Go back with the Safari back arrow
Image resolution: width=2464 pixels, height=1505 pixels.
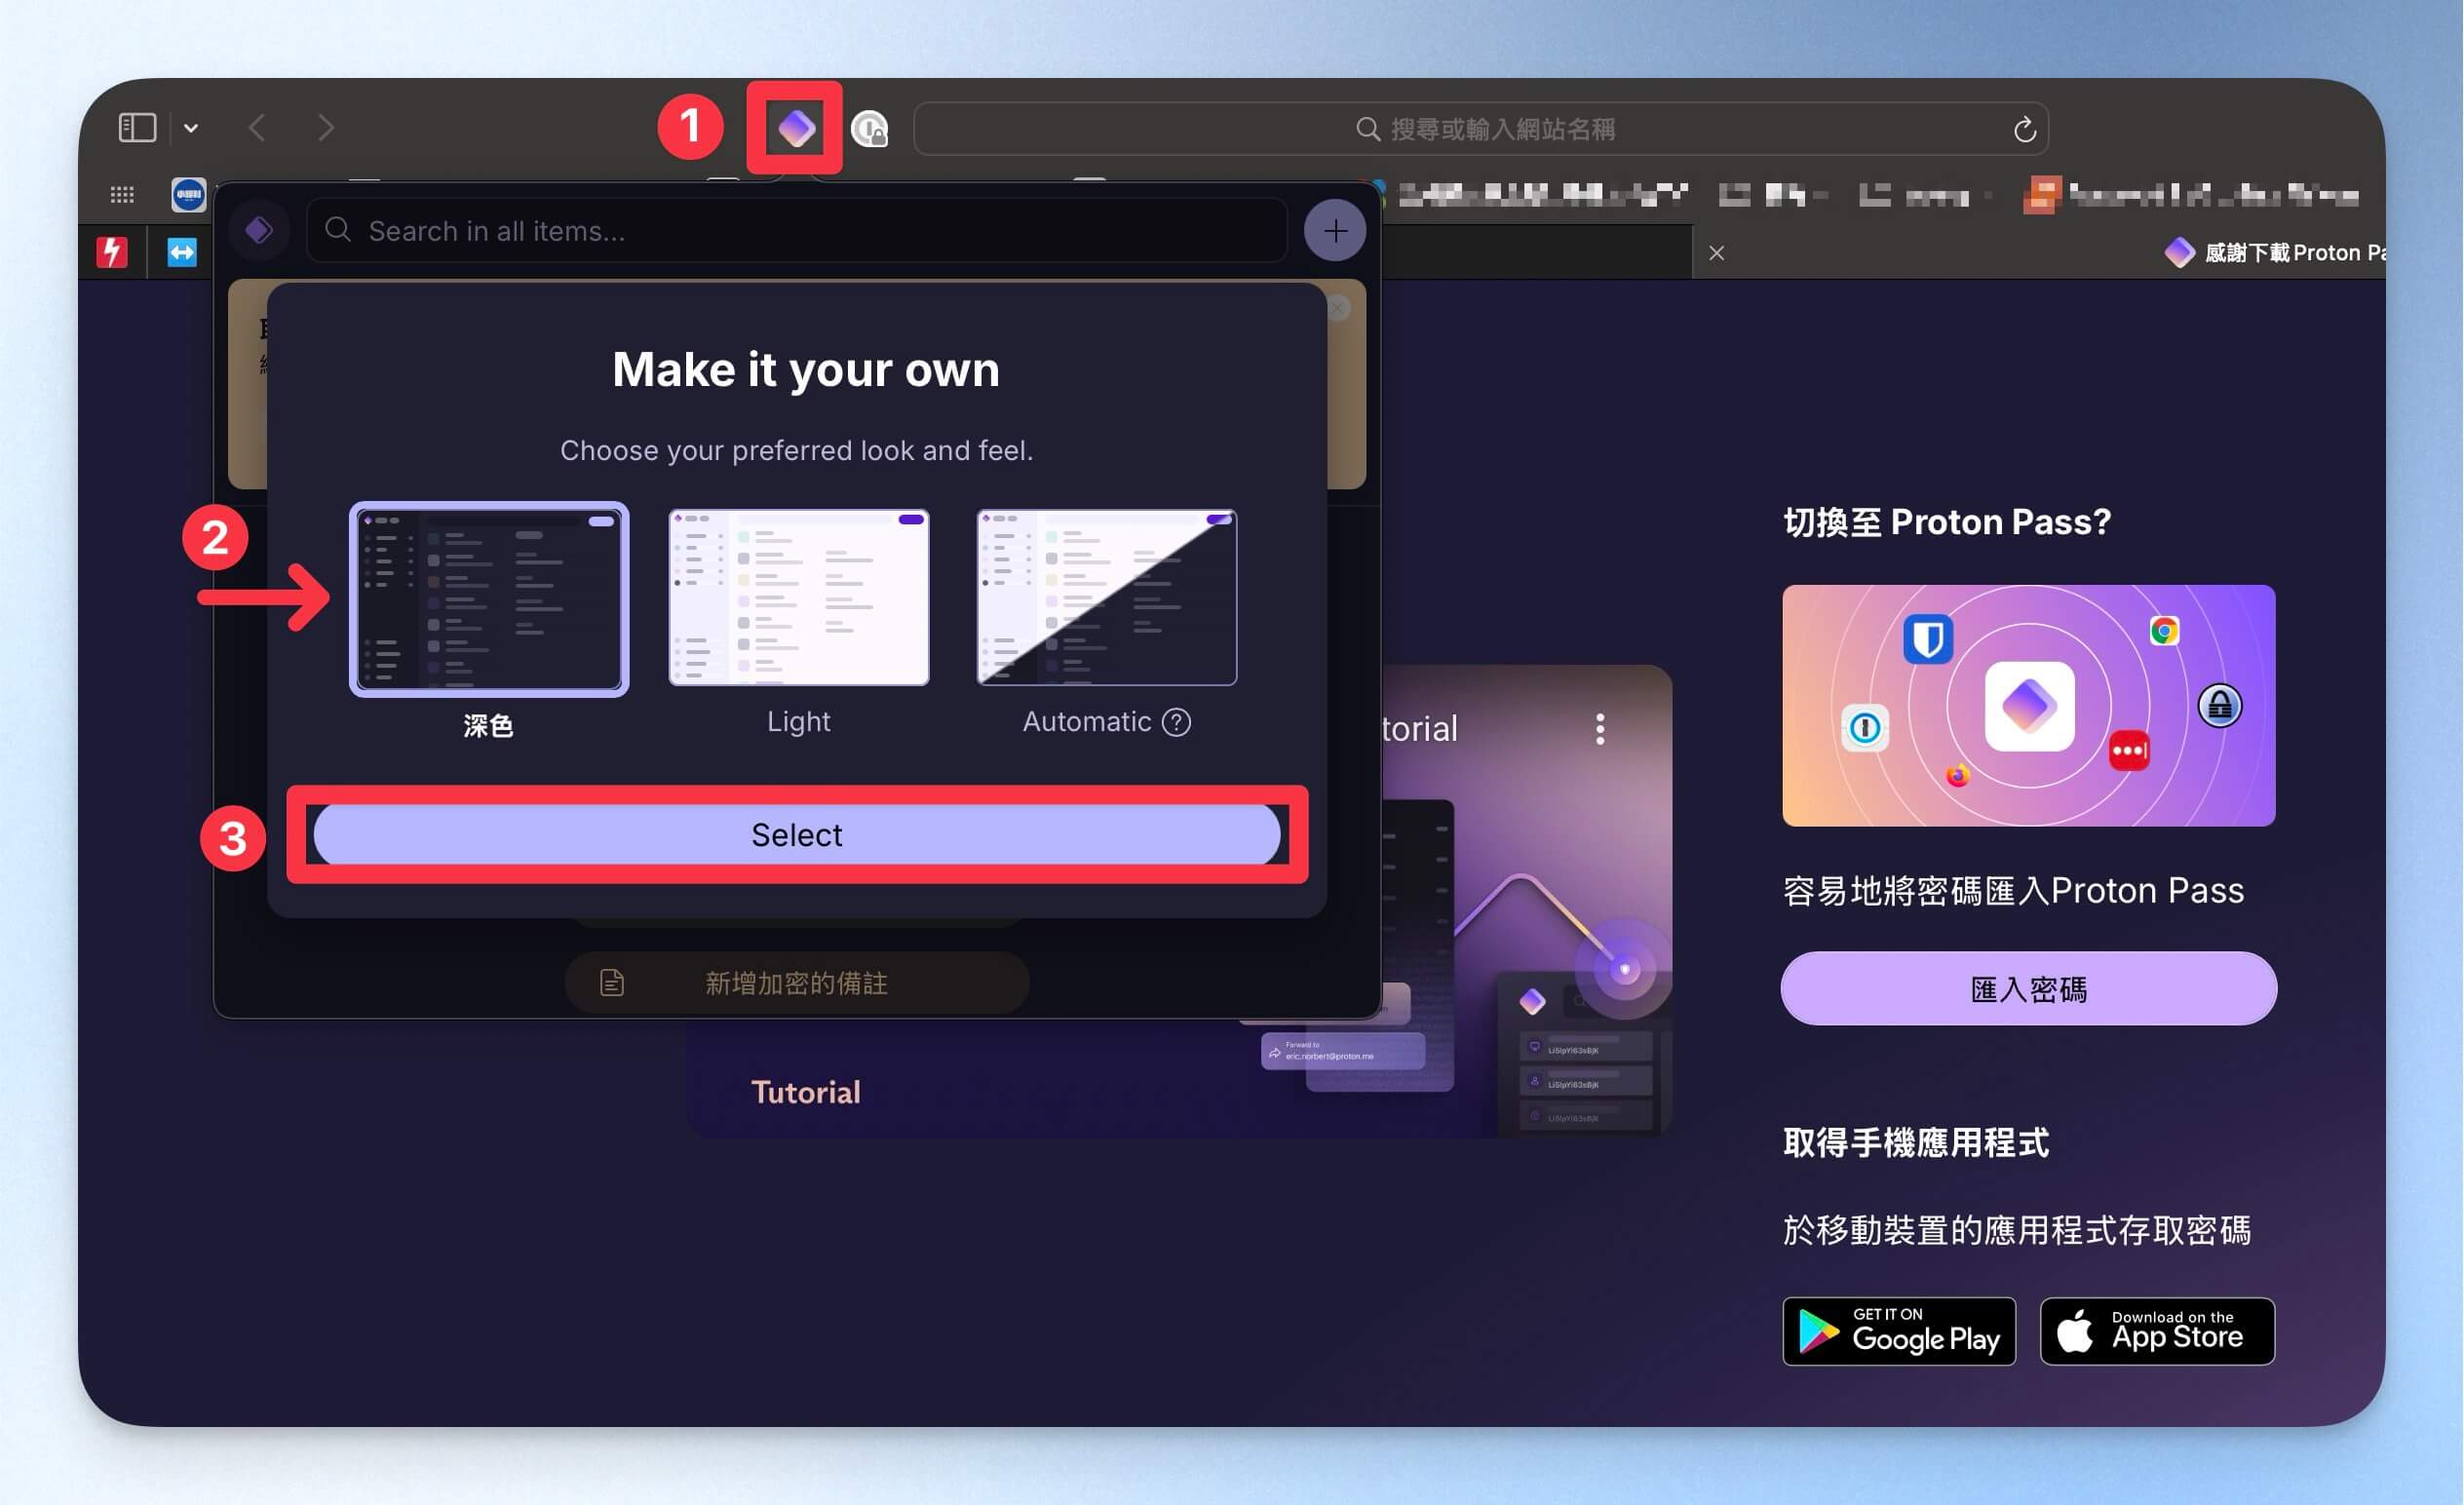[x=257, y=128]
